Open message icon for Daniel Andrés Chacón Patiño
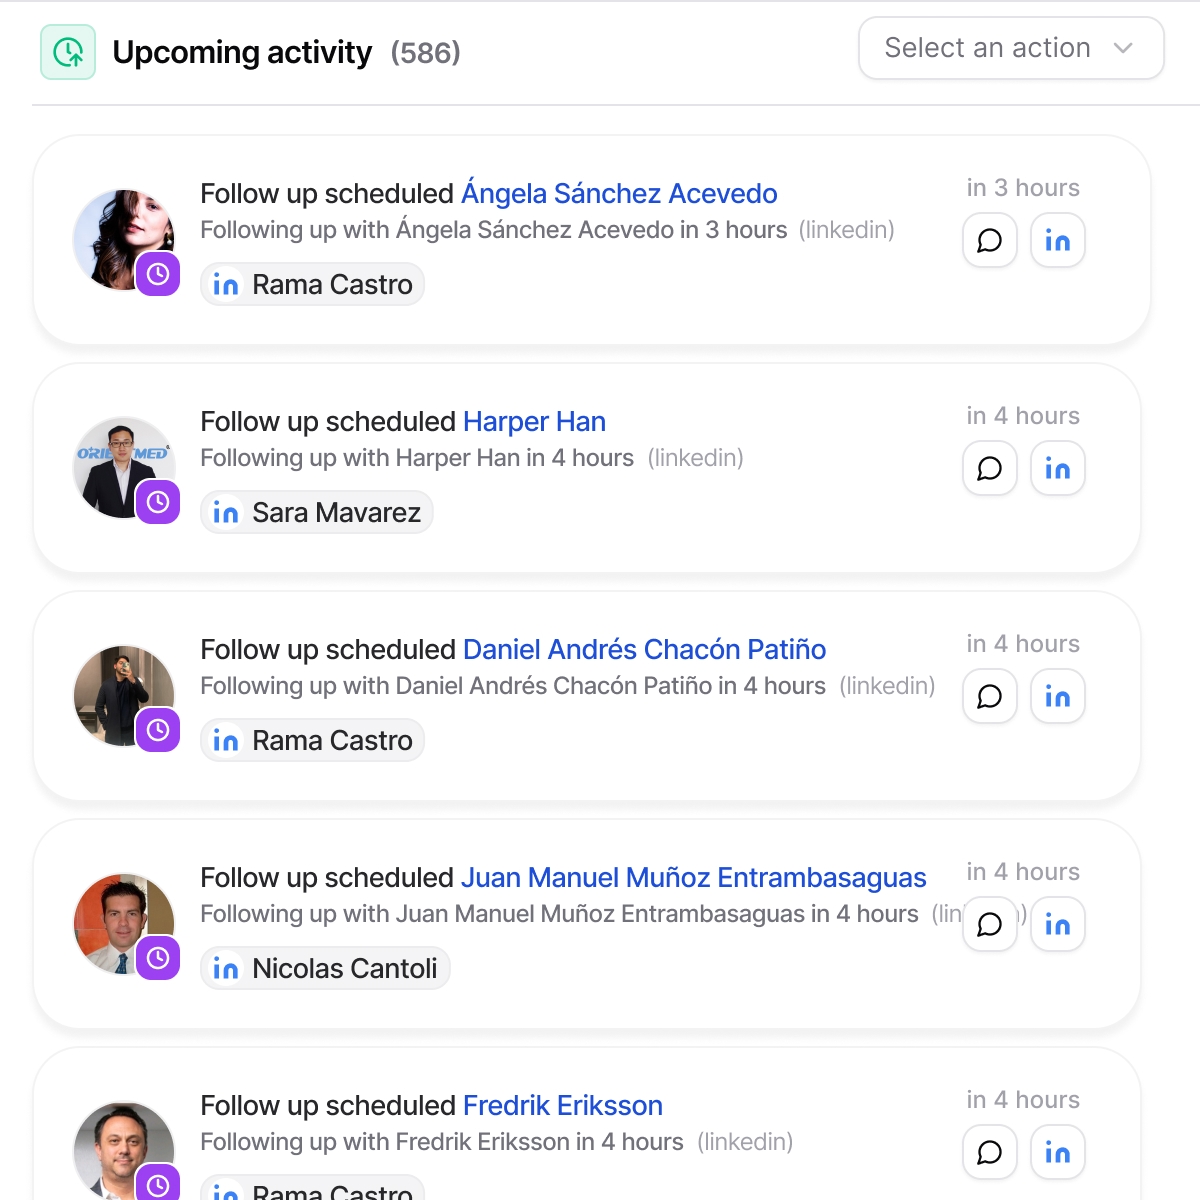1200x1200 pixels. (x=990, y=696)
